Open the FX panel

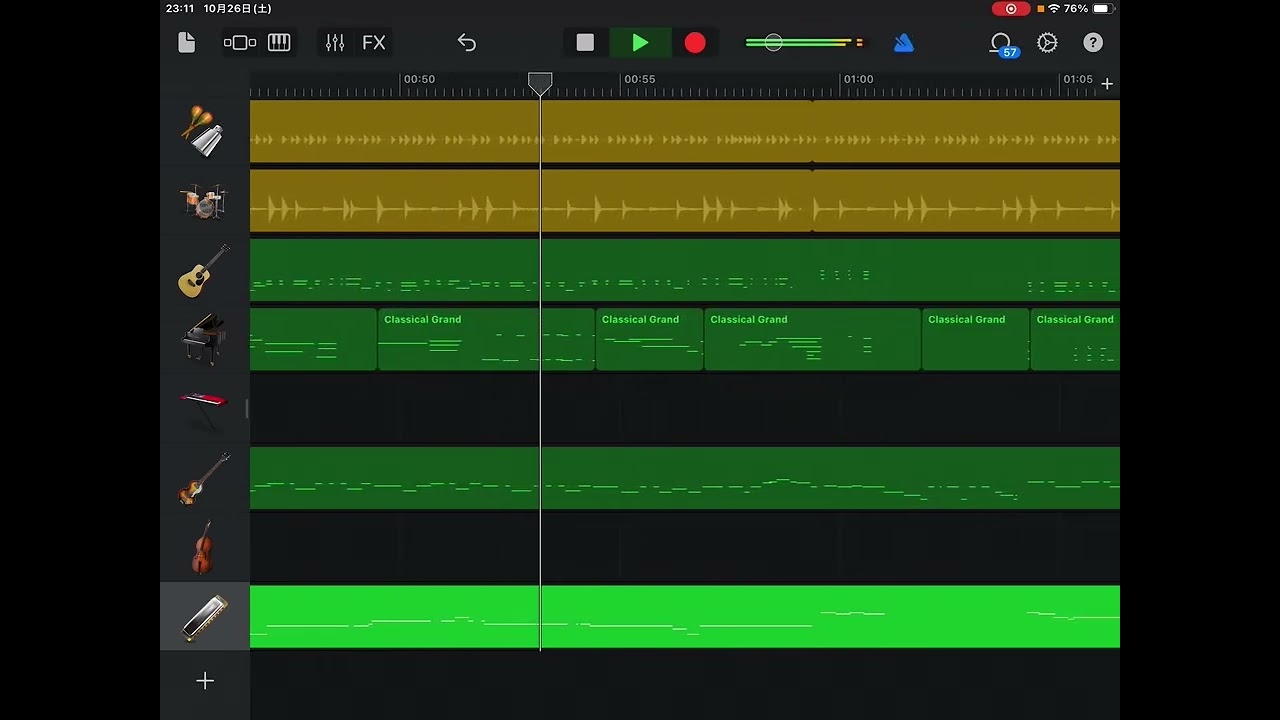(374, 43)
